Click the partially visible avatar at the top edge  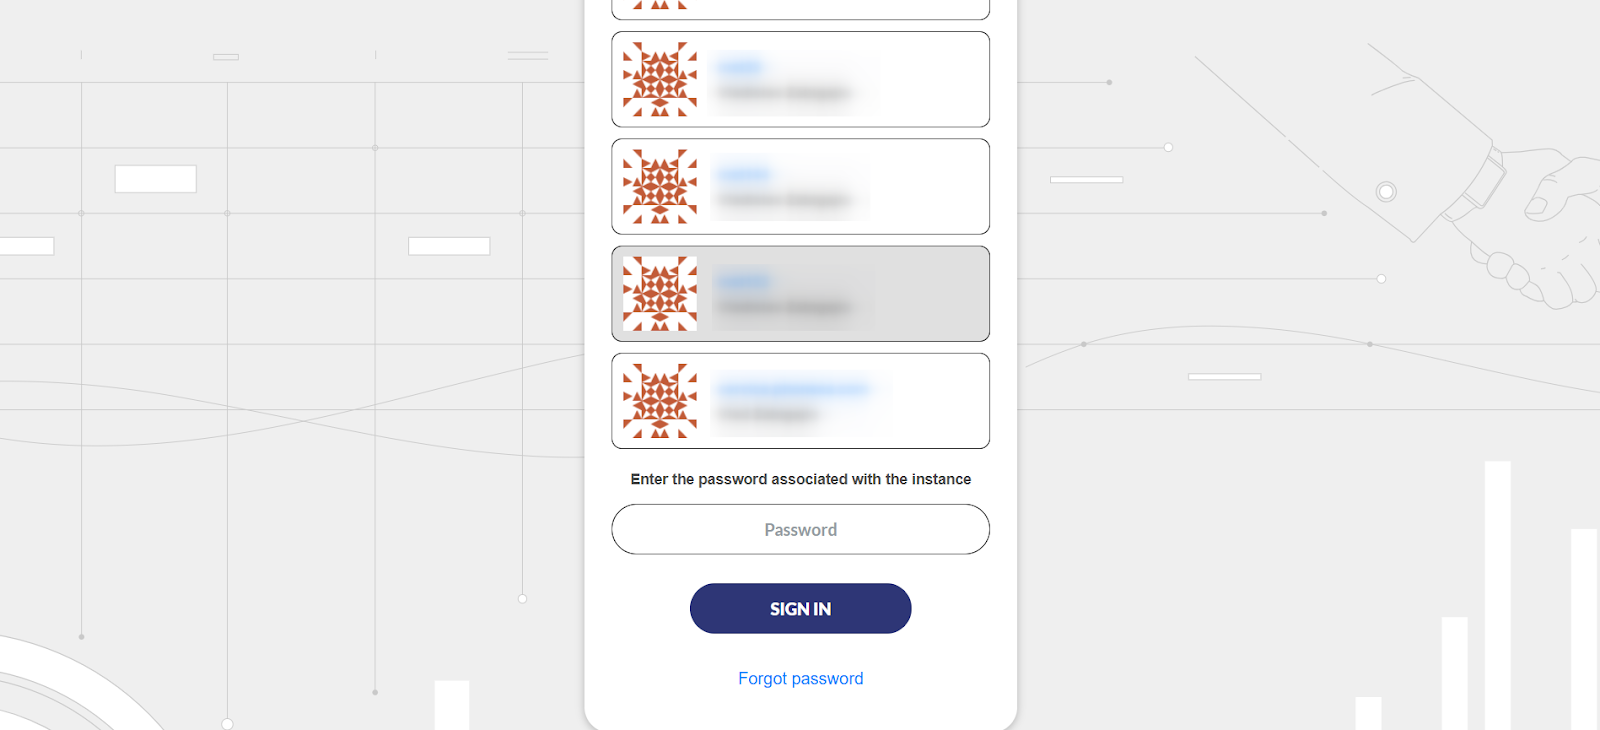[x=660, y=4]
